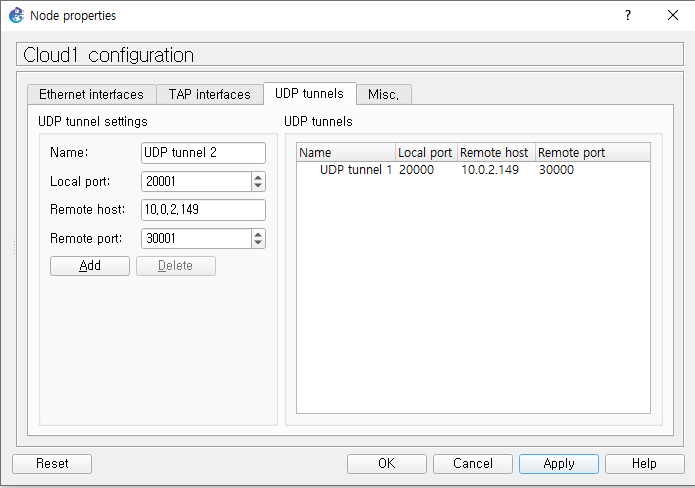
Task: Decrease the Remote port value with down arrow
Action: click(x=258, y=243)
